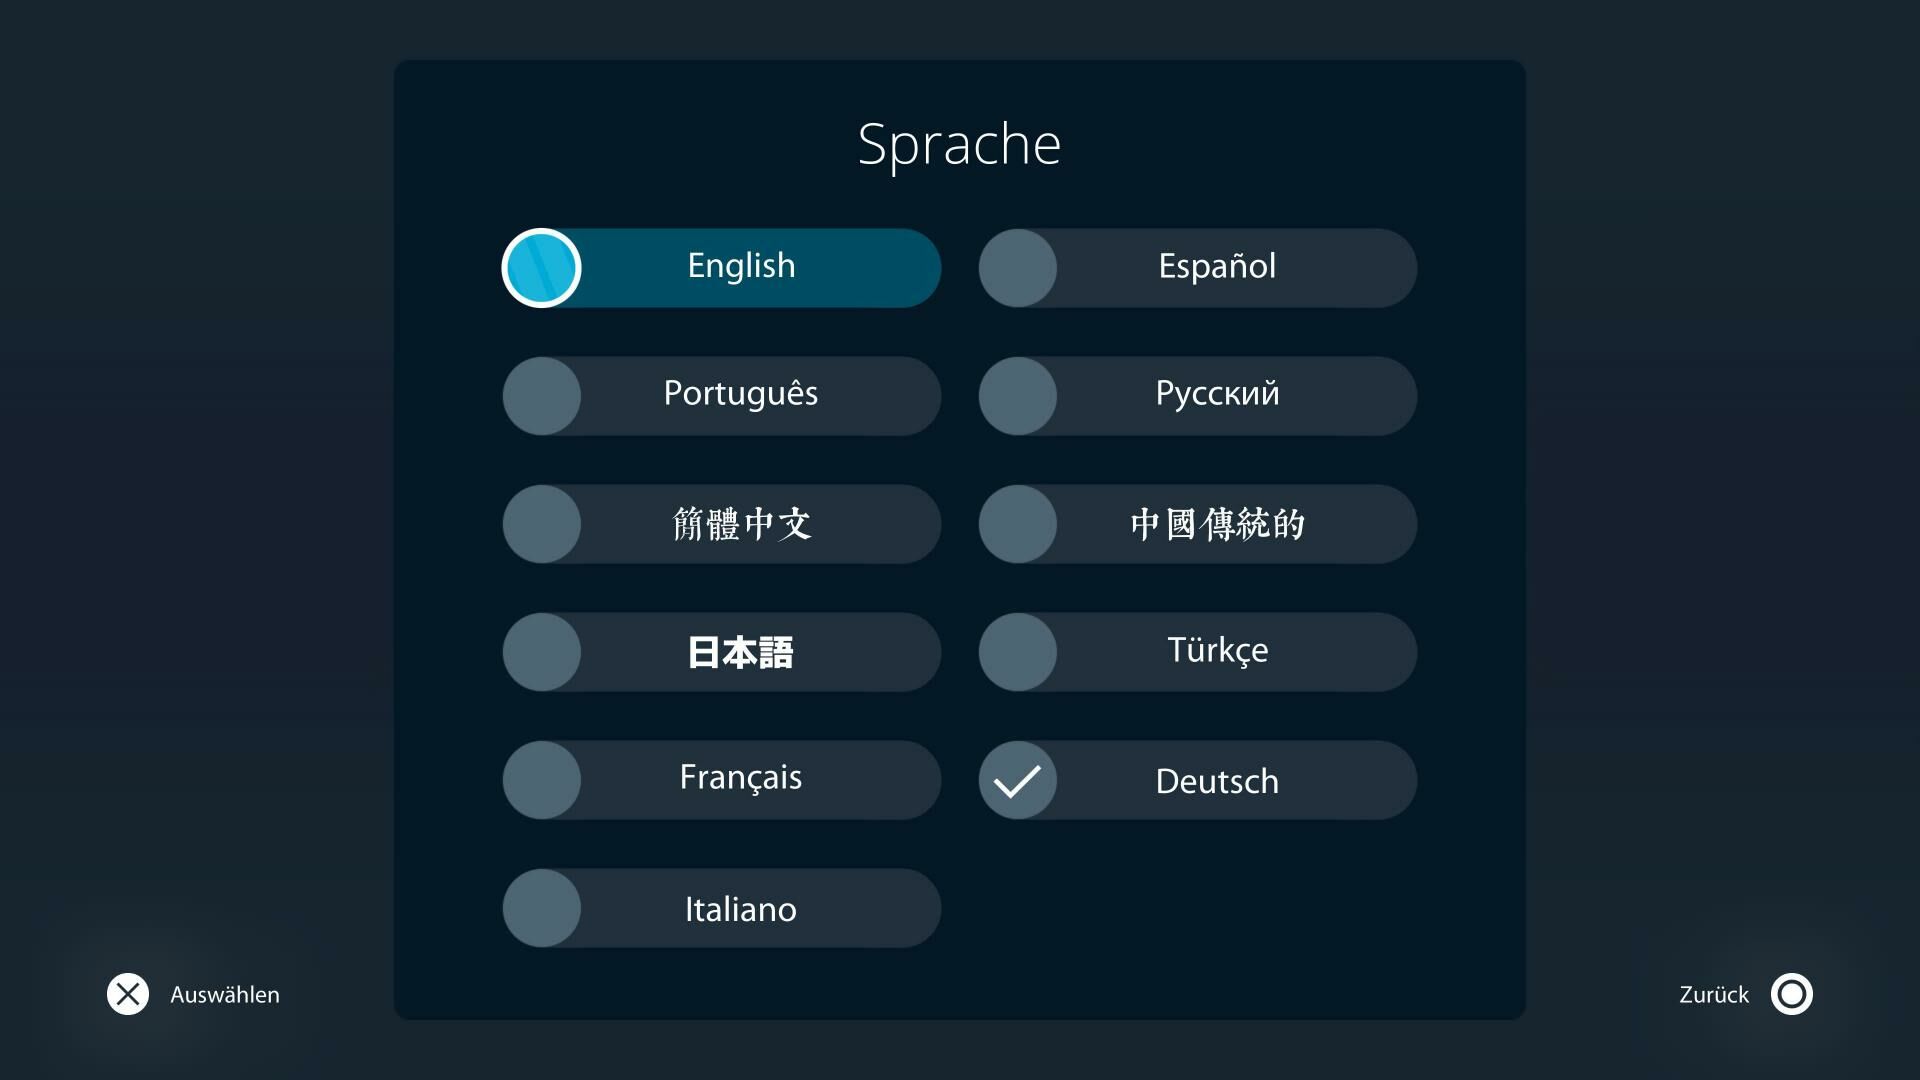The image size is (1920, 1080).
Task: Select the radio circle next to Português
Action: (x=542, y=396)
